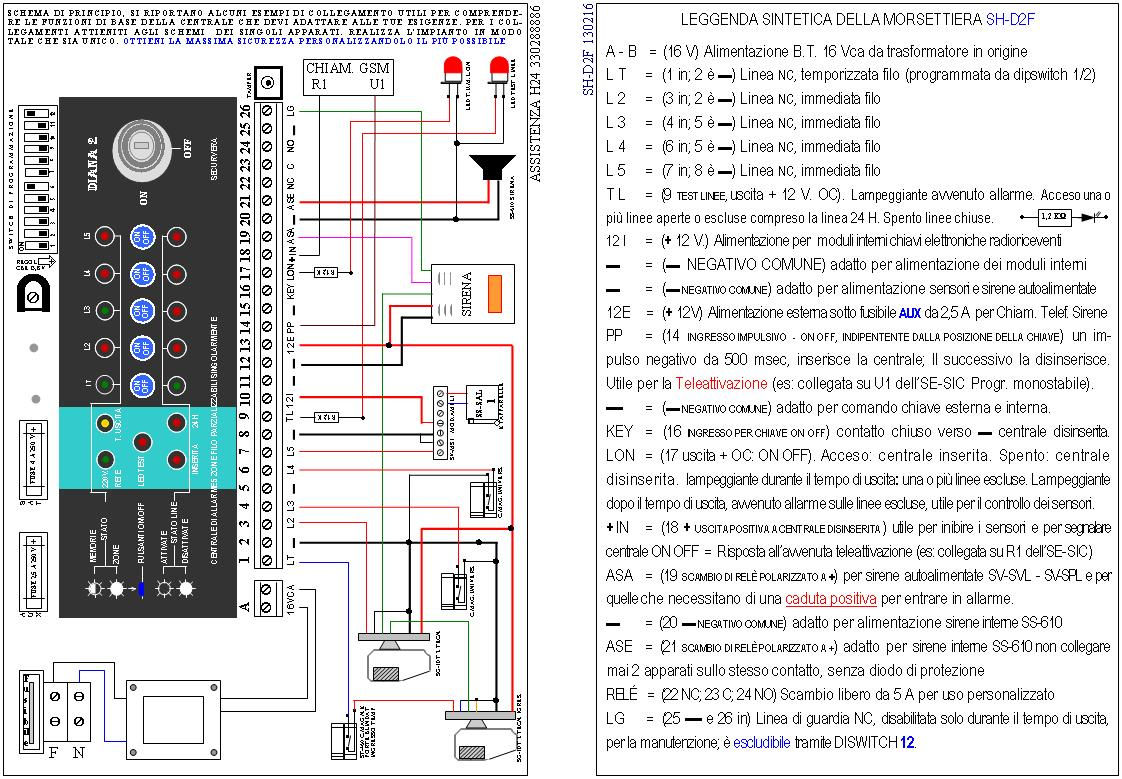Click the SIRENA outdoor siren box
This screenshot has height=779, width=1122.
coord(472,294)
